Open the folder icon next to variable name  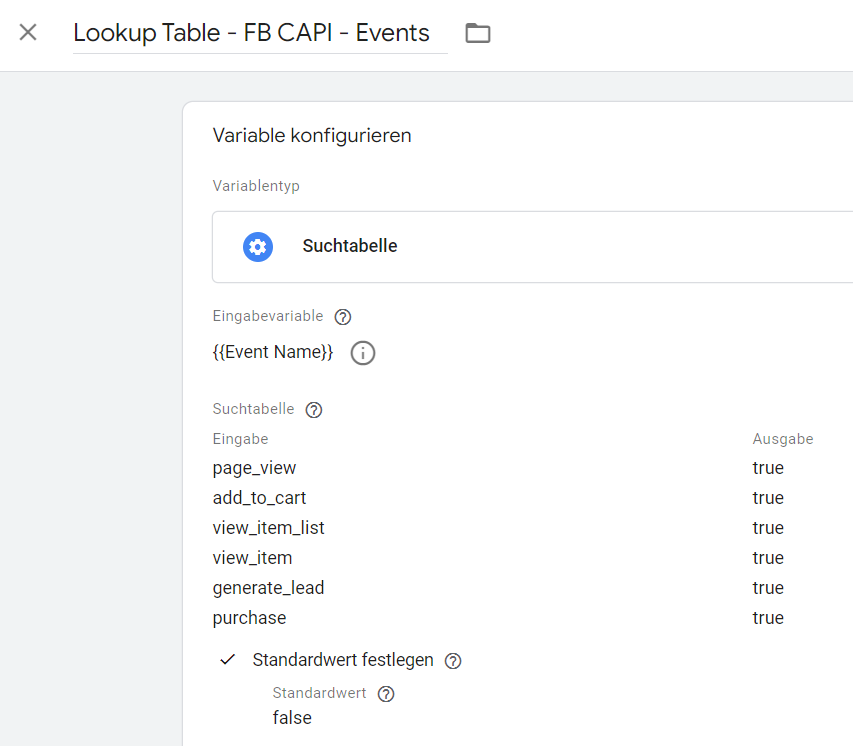point(478,33)
